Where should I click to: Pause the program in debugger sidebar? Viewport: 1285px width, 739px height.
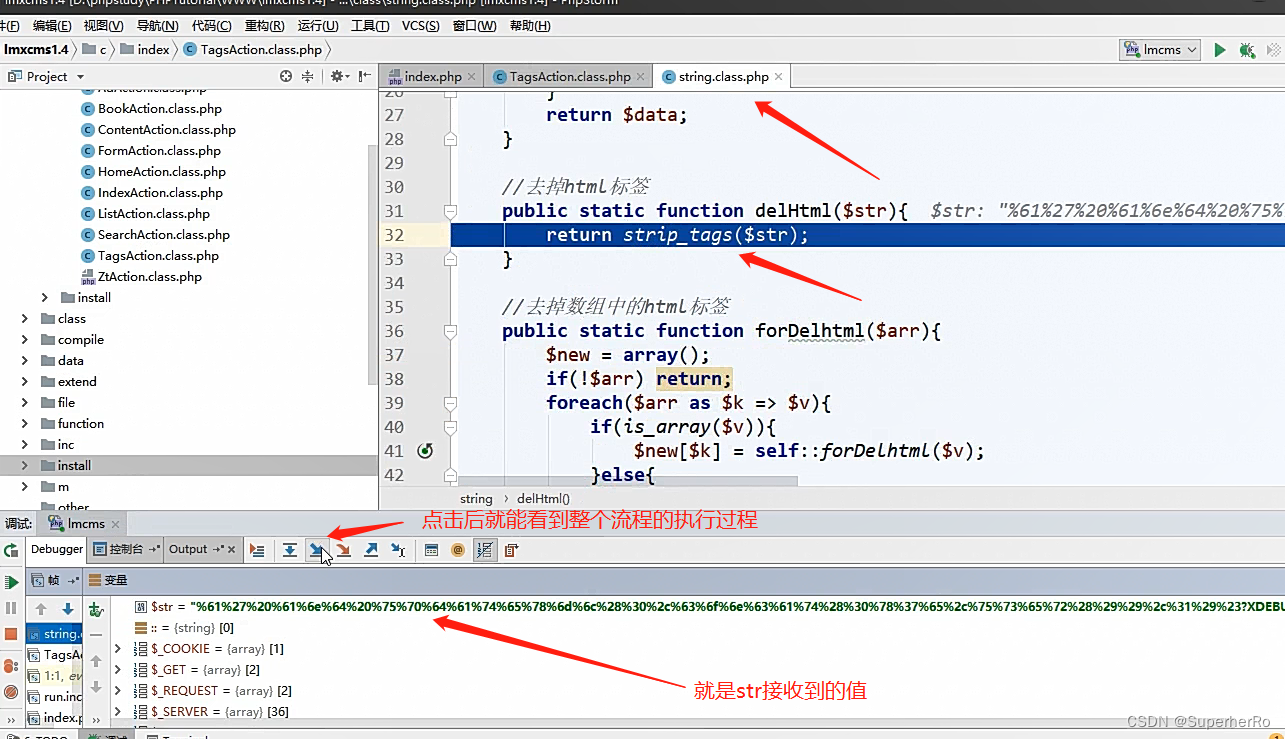click(x=11, y=608)
